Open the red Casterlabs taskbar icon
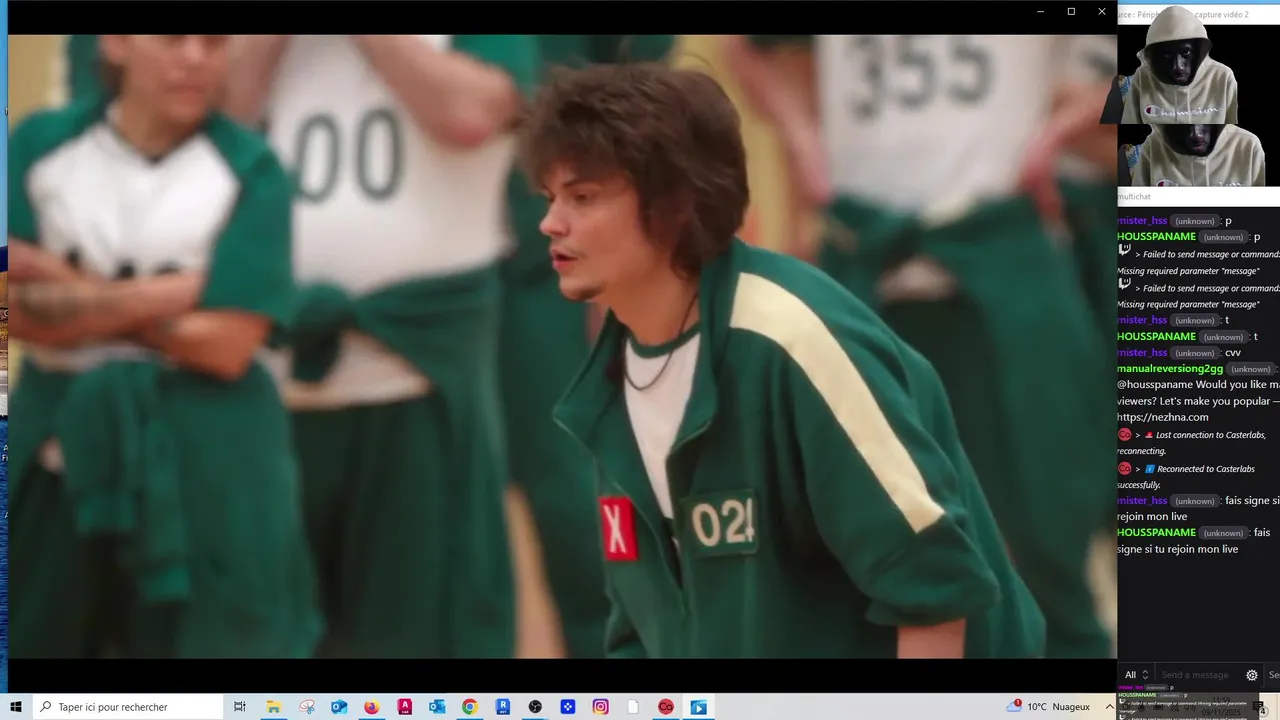Screen dimensions: 1280x720 point(665,707)
